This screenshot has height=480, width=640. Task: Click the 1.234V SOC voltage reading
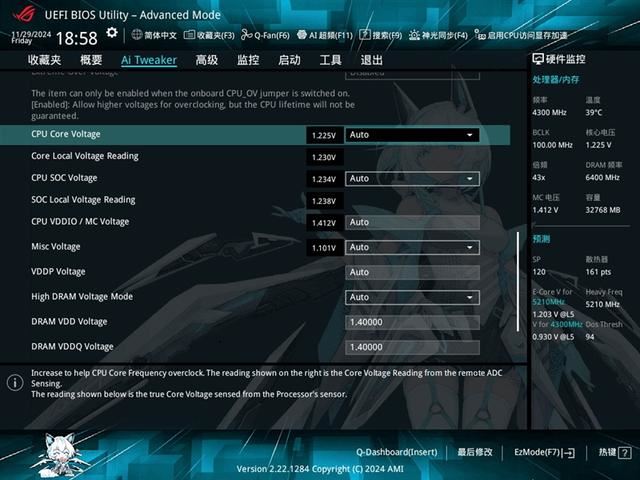pos(324,179)
